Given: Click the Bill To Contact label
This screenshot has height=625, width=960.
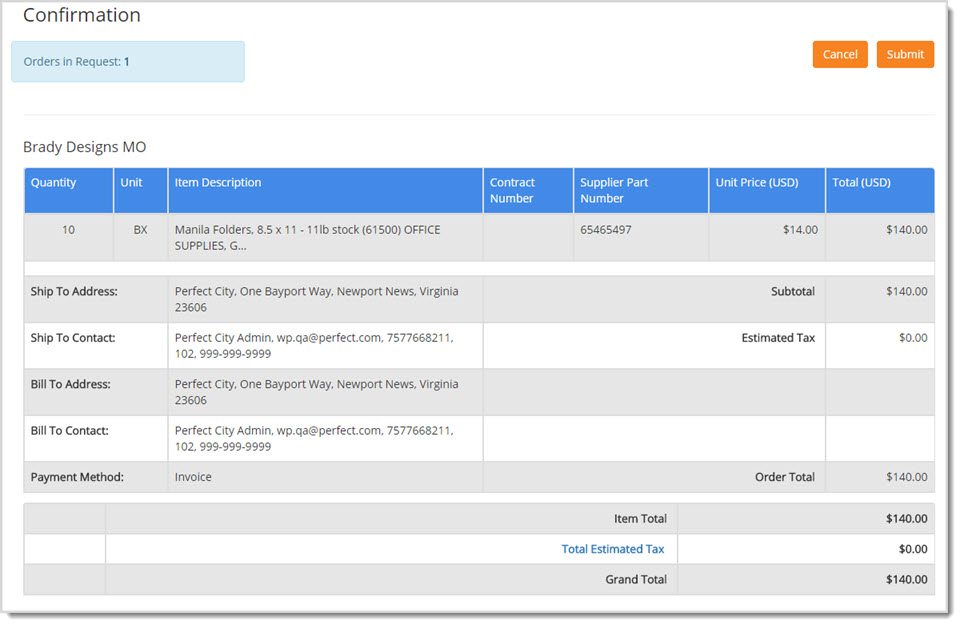Looking at the screenshot, I should coord(69,431).
